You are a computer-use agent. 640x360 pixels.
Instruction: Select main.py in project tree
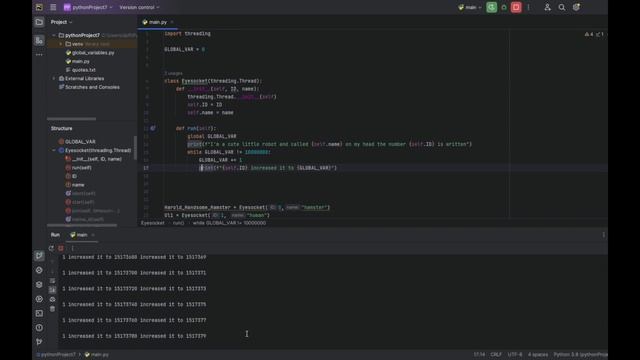click(78, 61)
